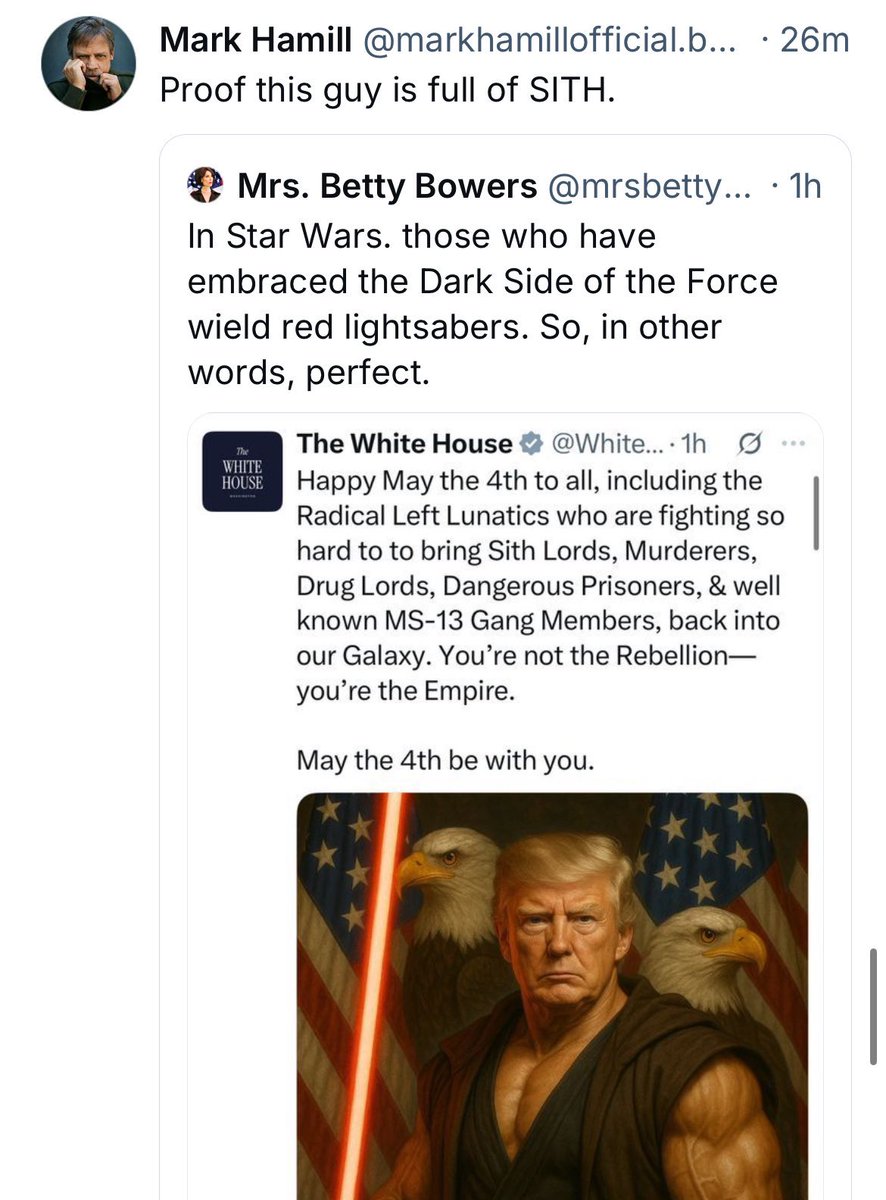
Task: Open Betty Bowers' quoted post text about red lightsabers
Action: (x=482, y=306)
